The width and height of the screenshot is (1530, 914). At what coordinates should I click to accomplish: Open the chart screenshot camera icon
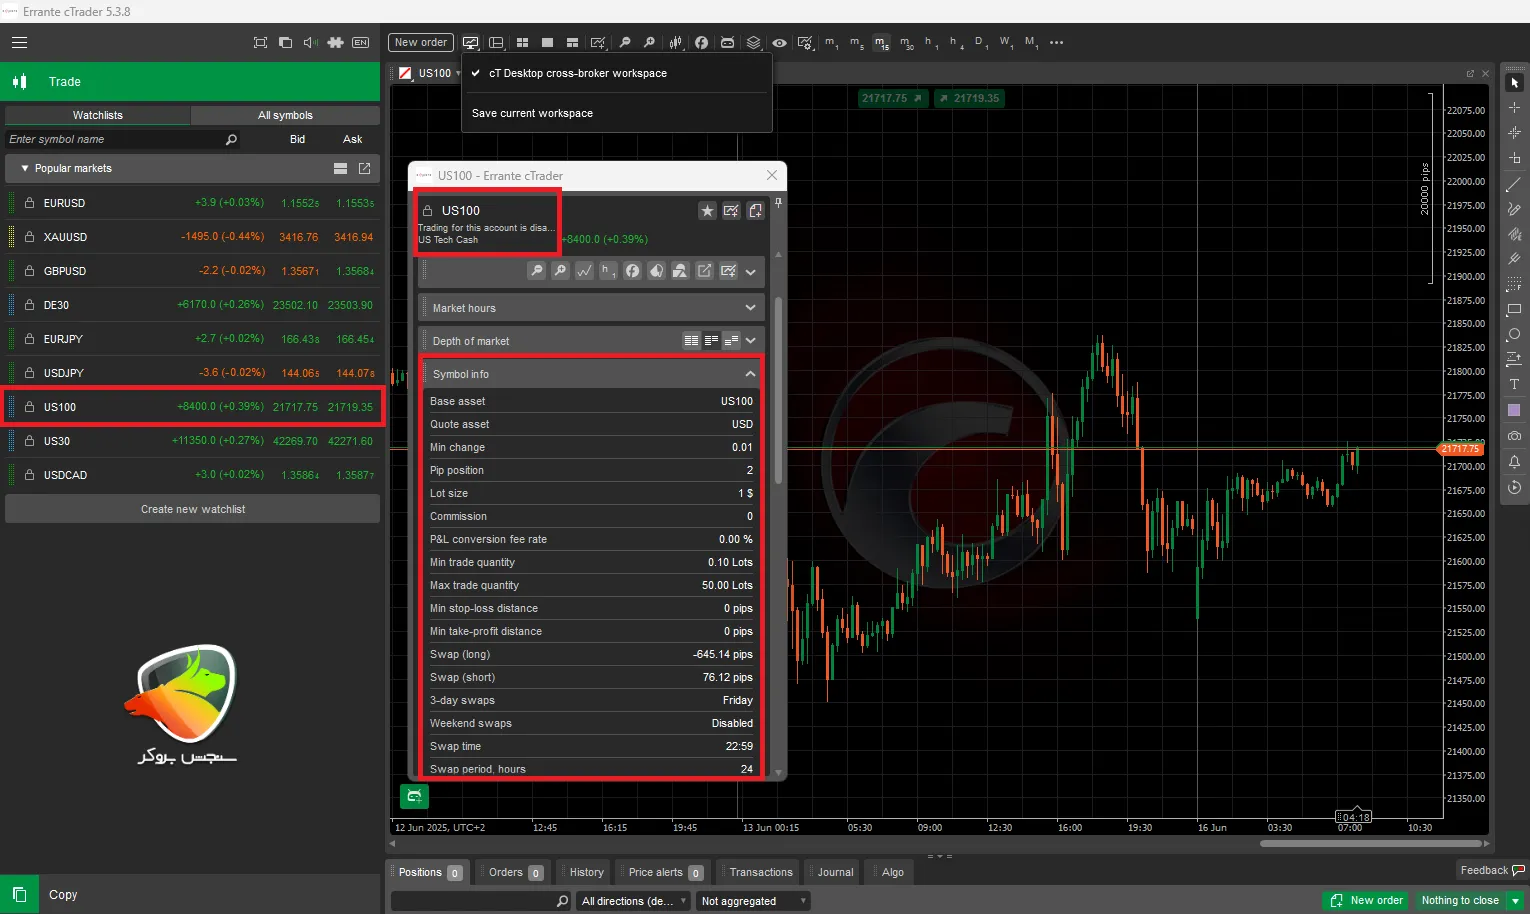(1513, 435)
